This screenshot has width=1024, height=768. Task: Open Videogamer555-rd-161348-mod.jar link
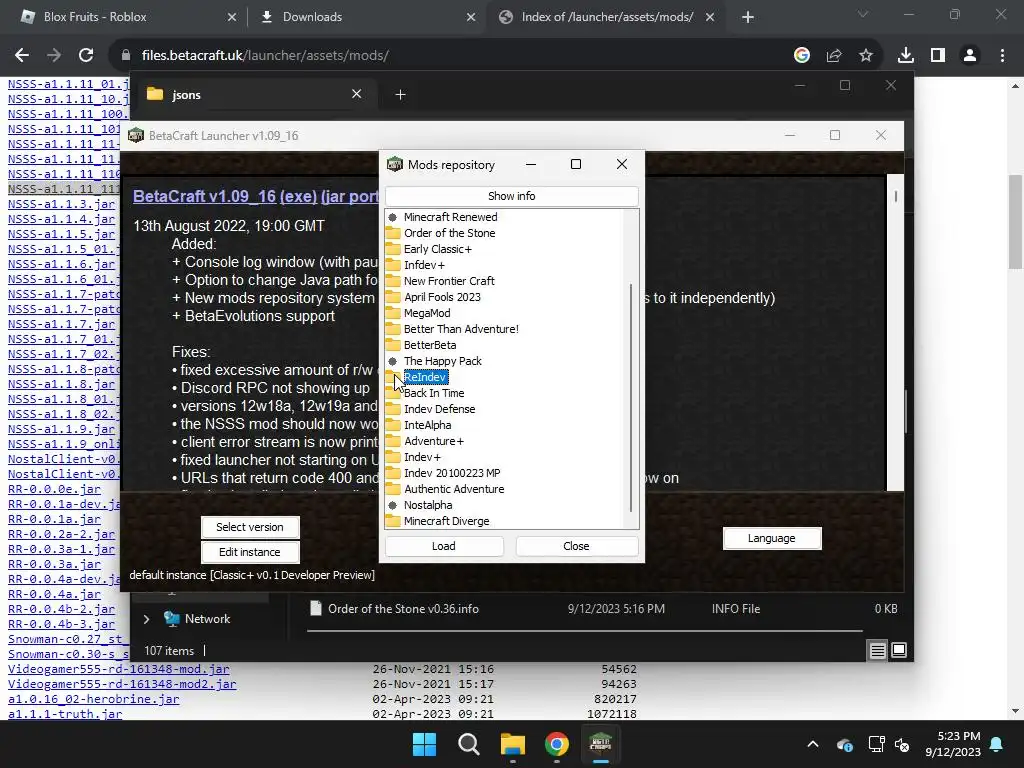119,669
